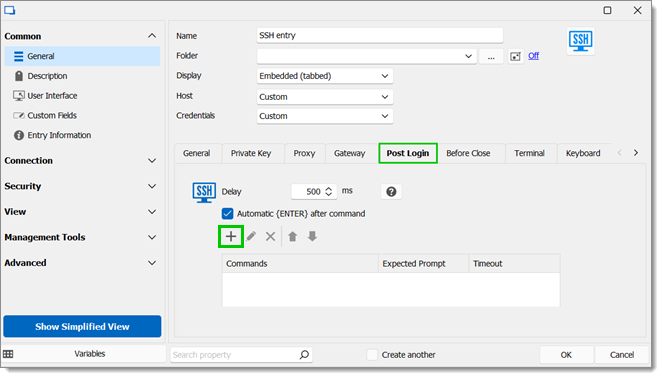Expand the Management Tools section
Viewport: 662px width, 378px height.
point(152,238)
